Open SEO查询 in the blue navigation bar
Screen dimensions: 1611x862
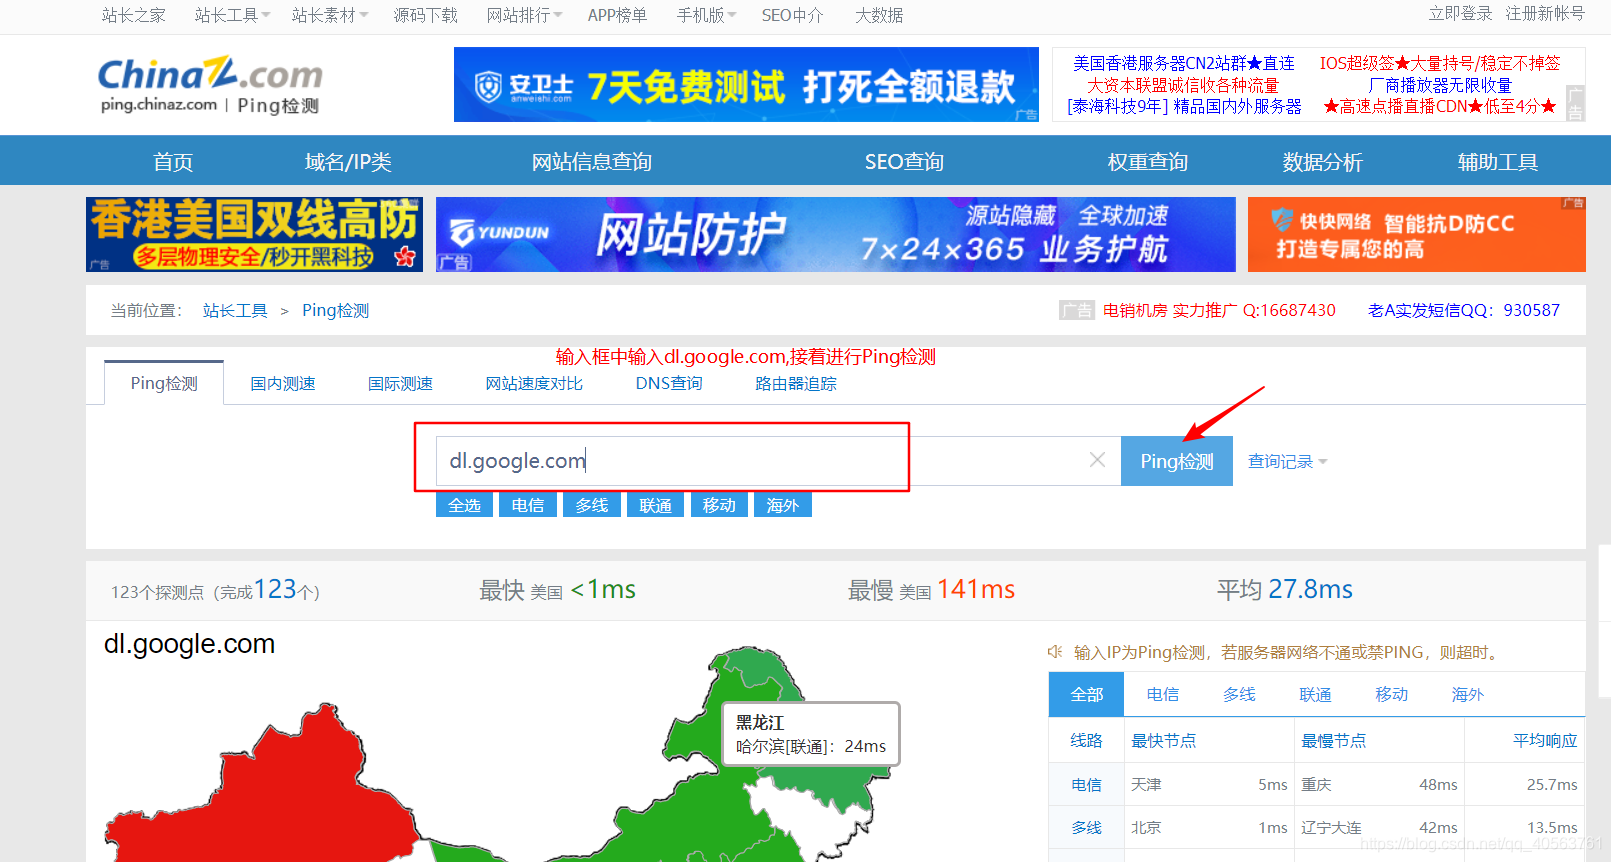point(904,161)
